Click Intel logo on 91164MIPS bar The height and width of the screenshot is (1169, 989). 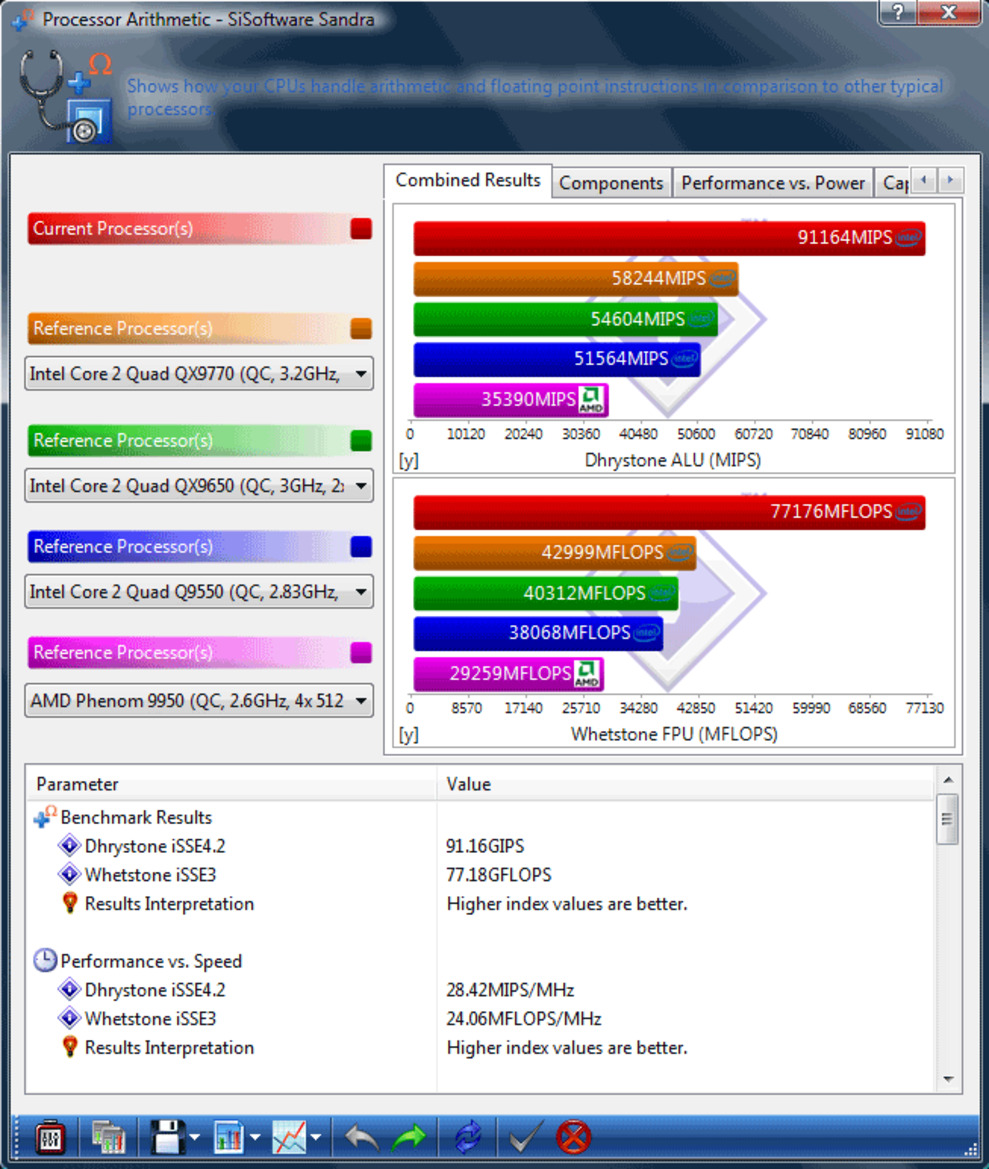tap(909, 238)
